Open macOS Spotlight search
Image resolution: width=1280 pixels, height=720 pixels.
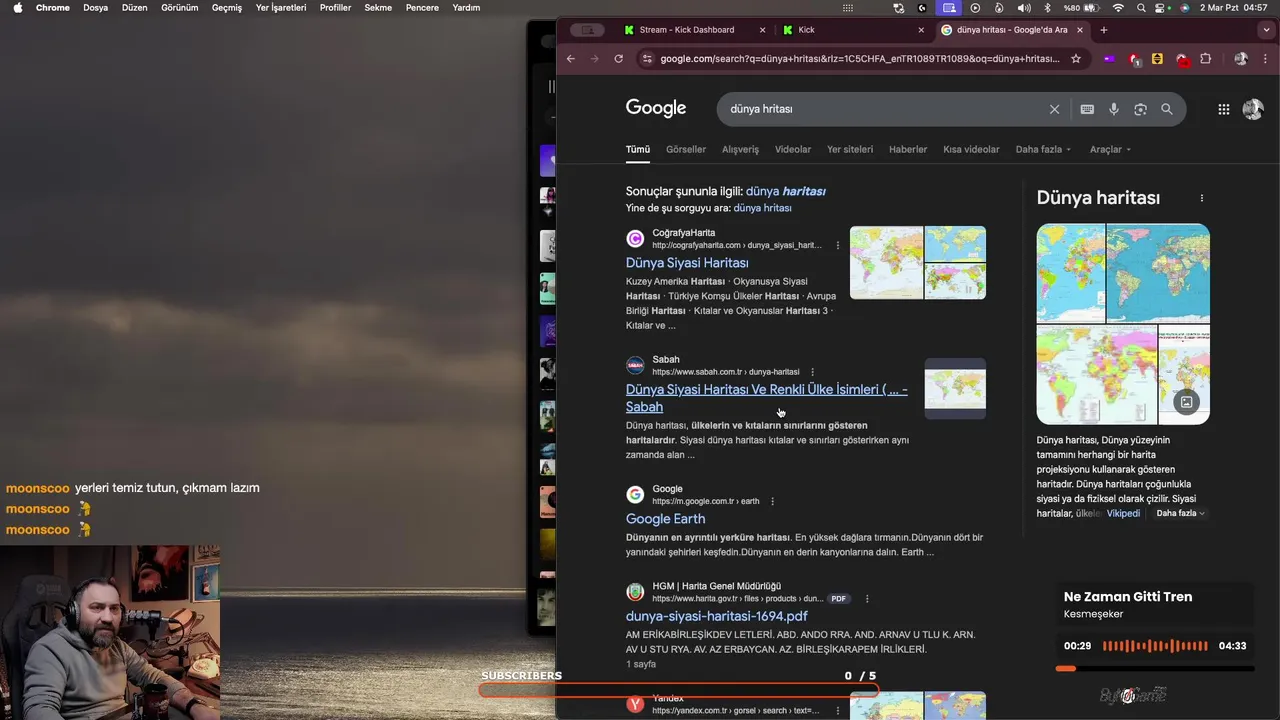pyautogui.click(x=1140, y=7)
